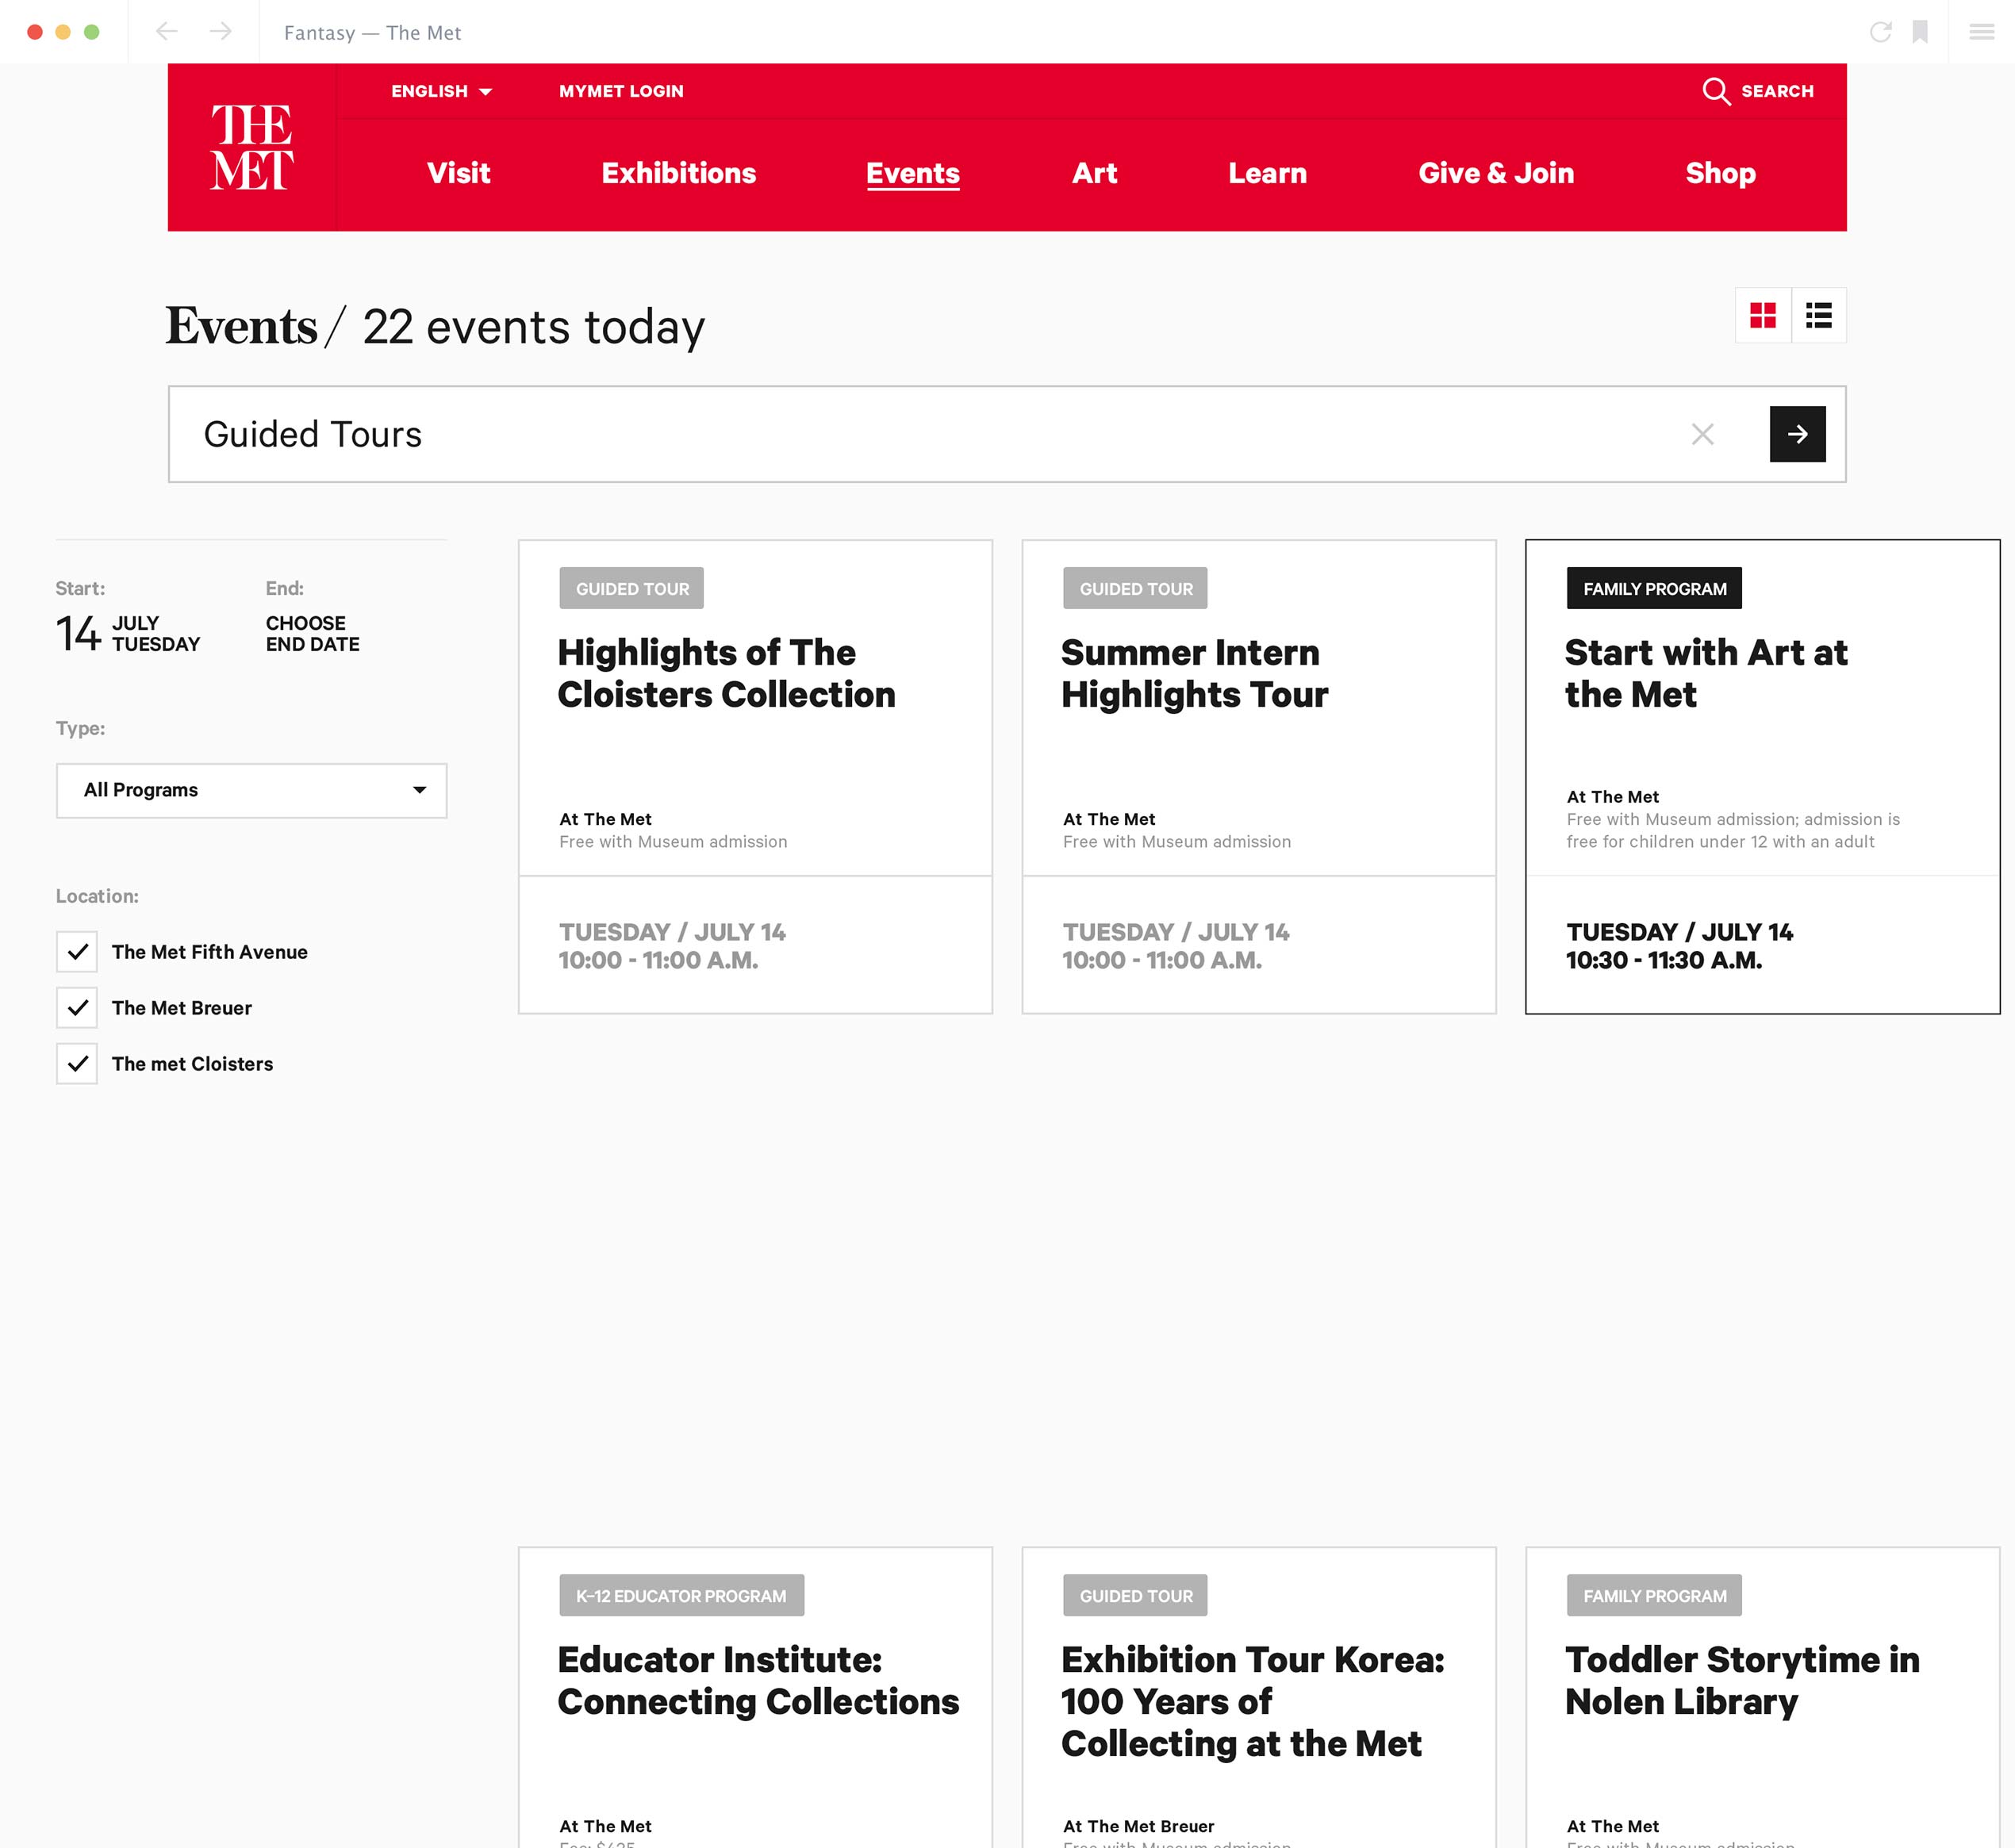Image resolution: width=2015 pixels, height=1848 pixels.
Task: Click the SEARCH label
Action: (1778, 91)
